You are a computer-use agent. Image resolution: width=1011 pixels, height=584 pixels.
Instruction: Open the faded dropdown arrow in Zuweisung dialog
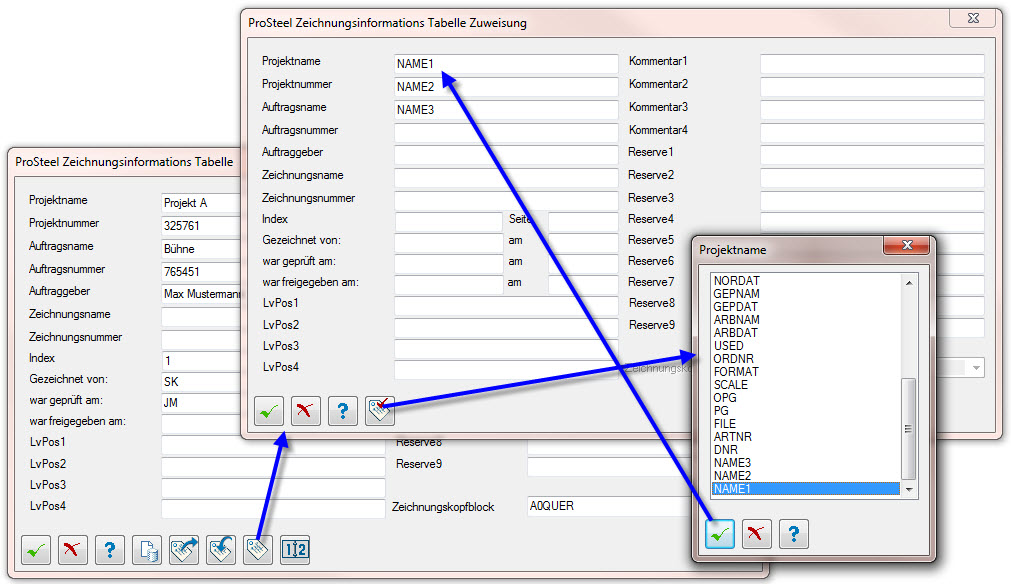(976, 368)
